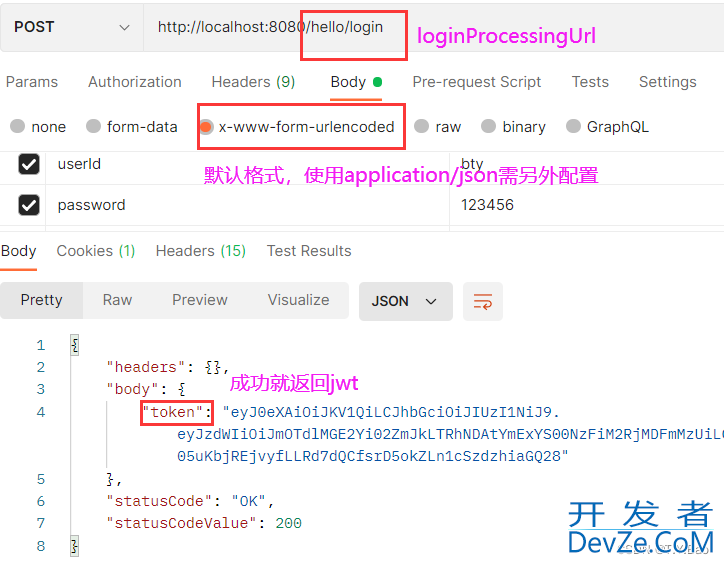Open the POST method dropdown
Screen dimensions: 724x564
coord(72,27)
